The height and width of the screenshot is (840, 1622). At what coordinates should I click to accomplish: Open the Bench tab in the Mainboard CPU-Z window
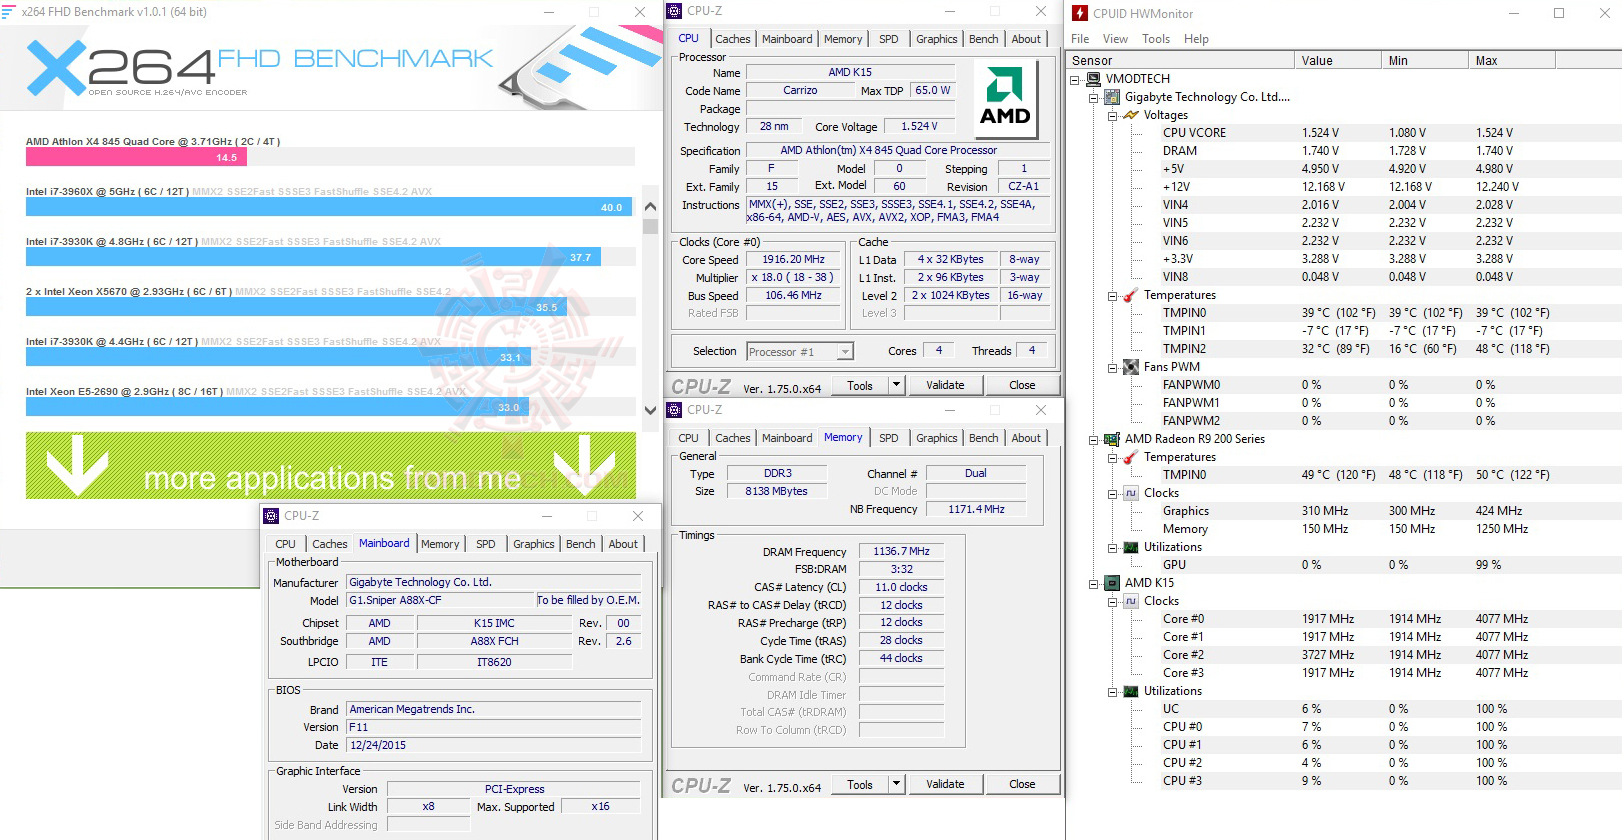pyautogui.click(x=581, y=544)
